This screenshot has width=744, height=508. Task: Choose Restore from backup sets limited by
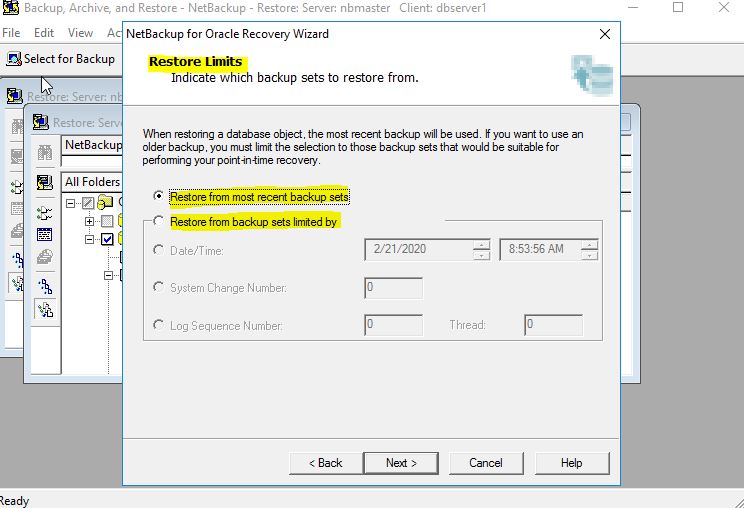pos(158,221)
